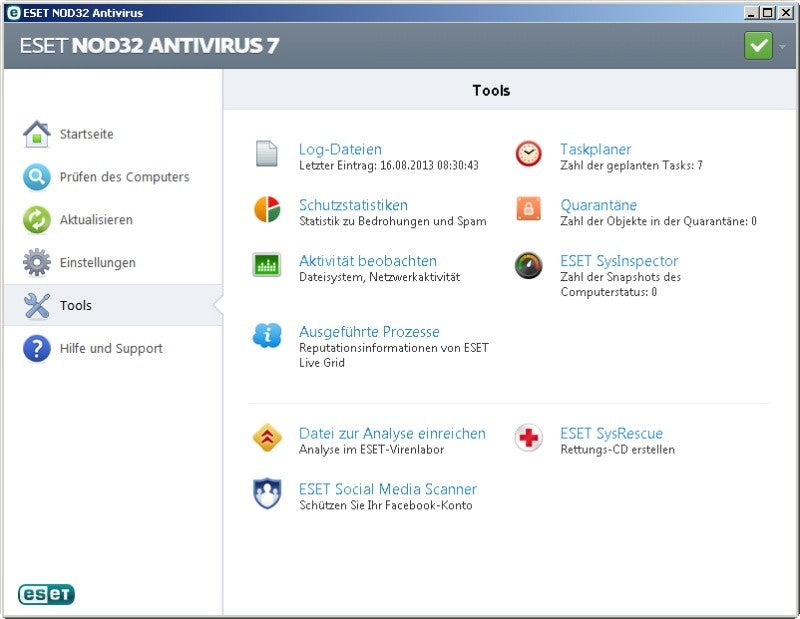The height and width of the screenshot is (619, 800).
Task: Click the 'Tools' page heading
Action: click(x=491, y=90)
